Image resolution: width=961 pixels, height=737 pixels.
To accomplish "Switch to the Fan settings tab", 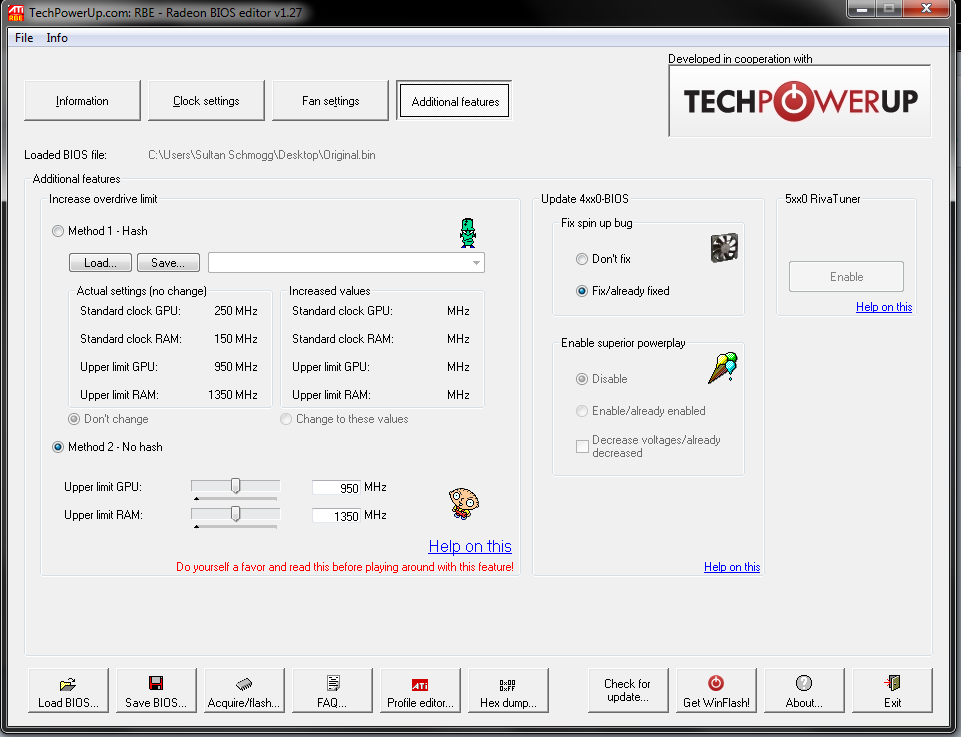I will (x=330, y=100).
